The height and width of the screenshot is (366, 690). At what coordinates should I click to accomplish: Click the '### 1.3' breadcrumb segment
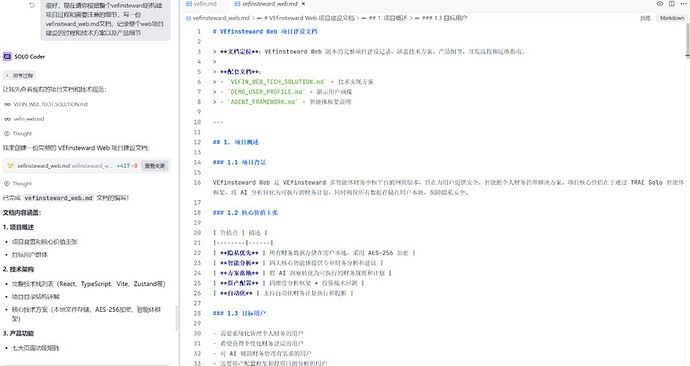[x=444, y=18]
